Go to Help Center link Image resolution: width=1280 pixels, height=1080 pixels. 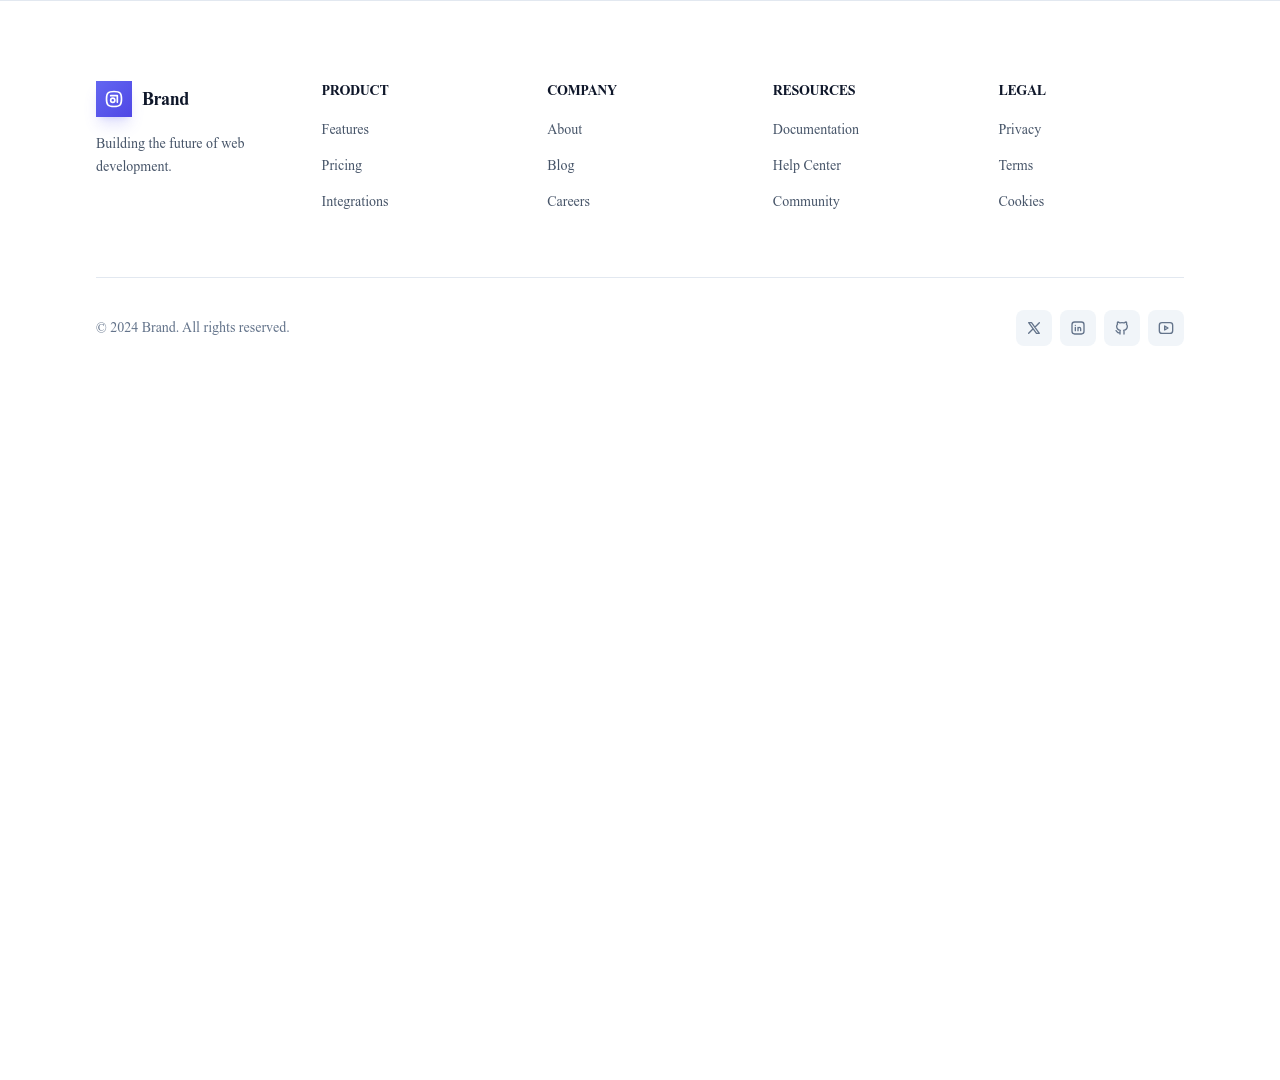point(806,165)
